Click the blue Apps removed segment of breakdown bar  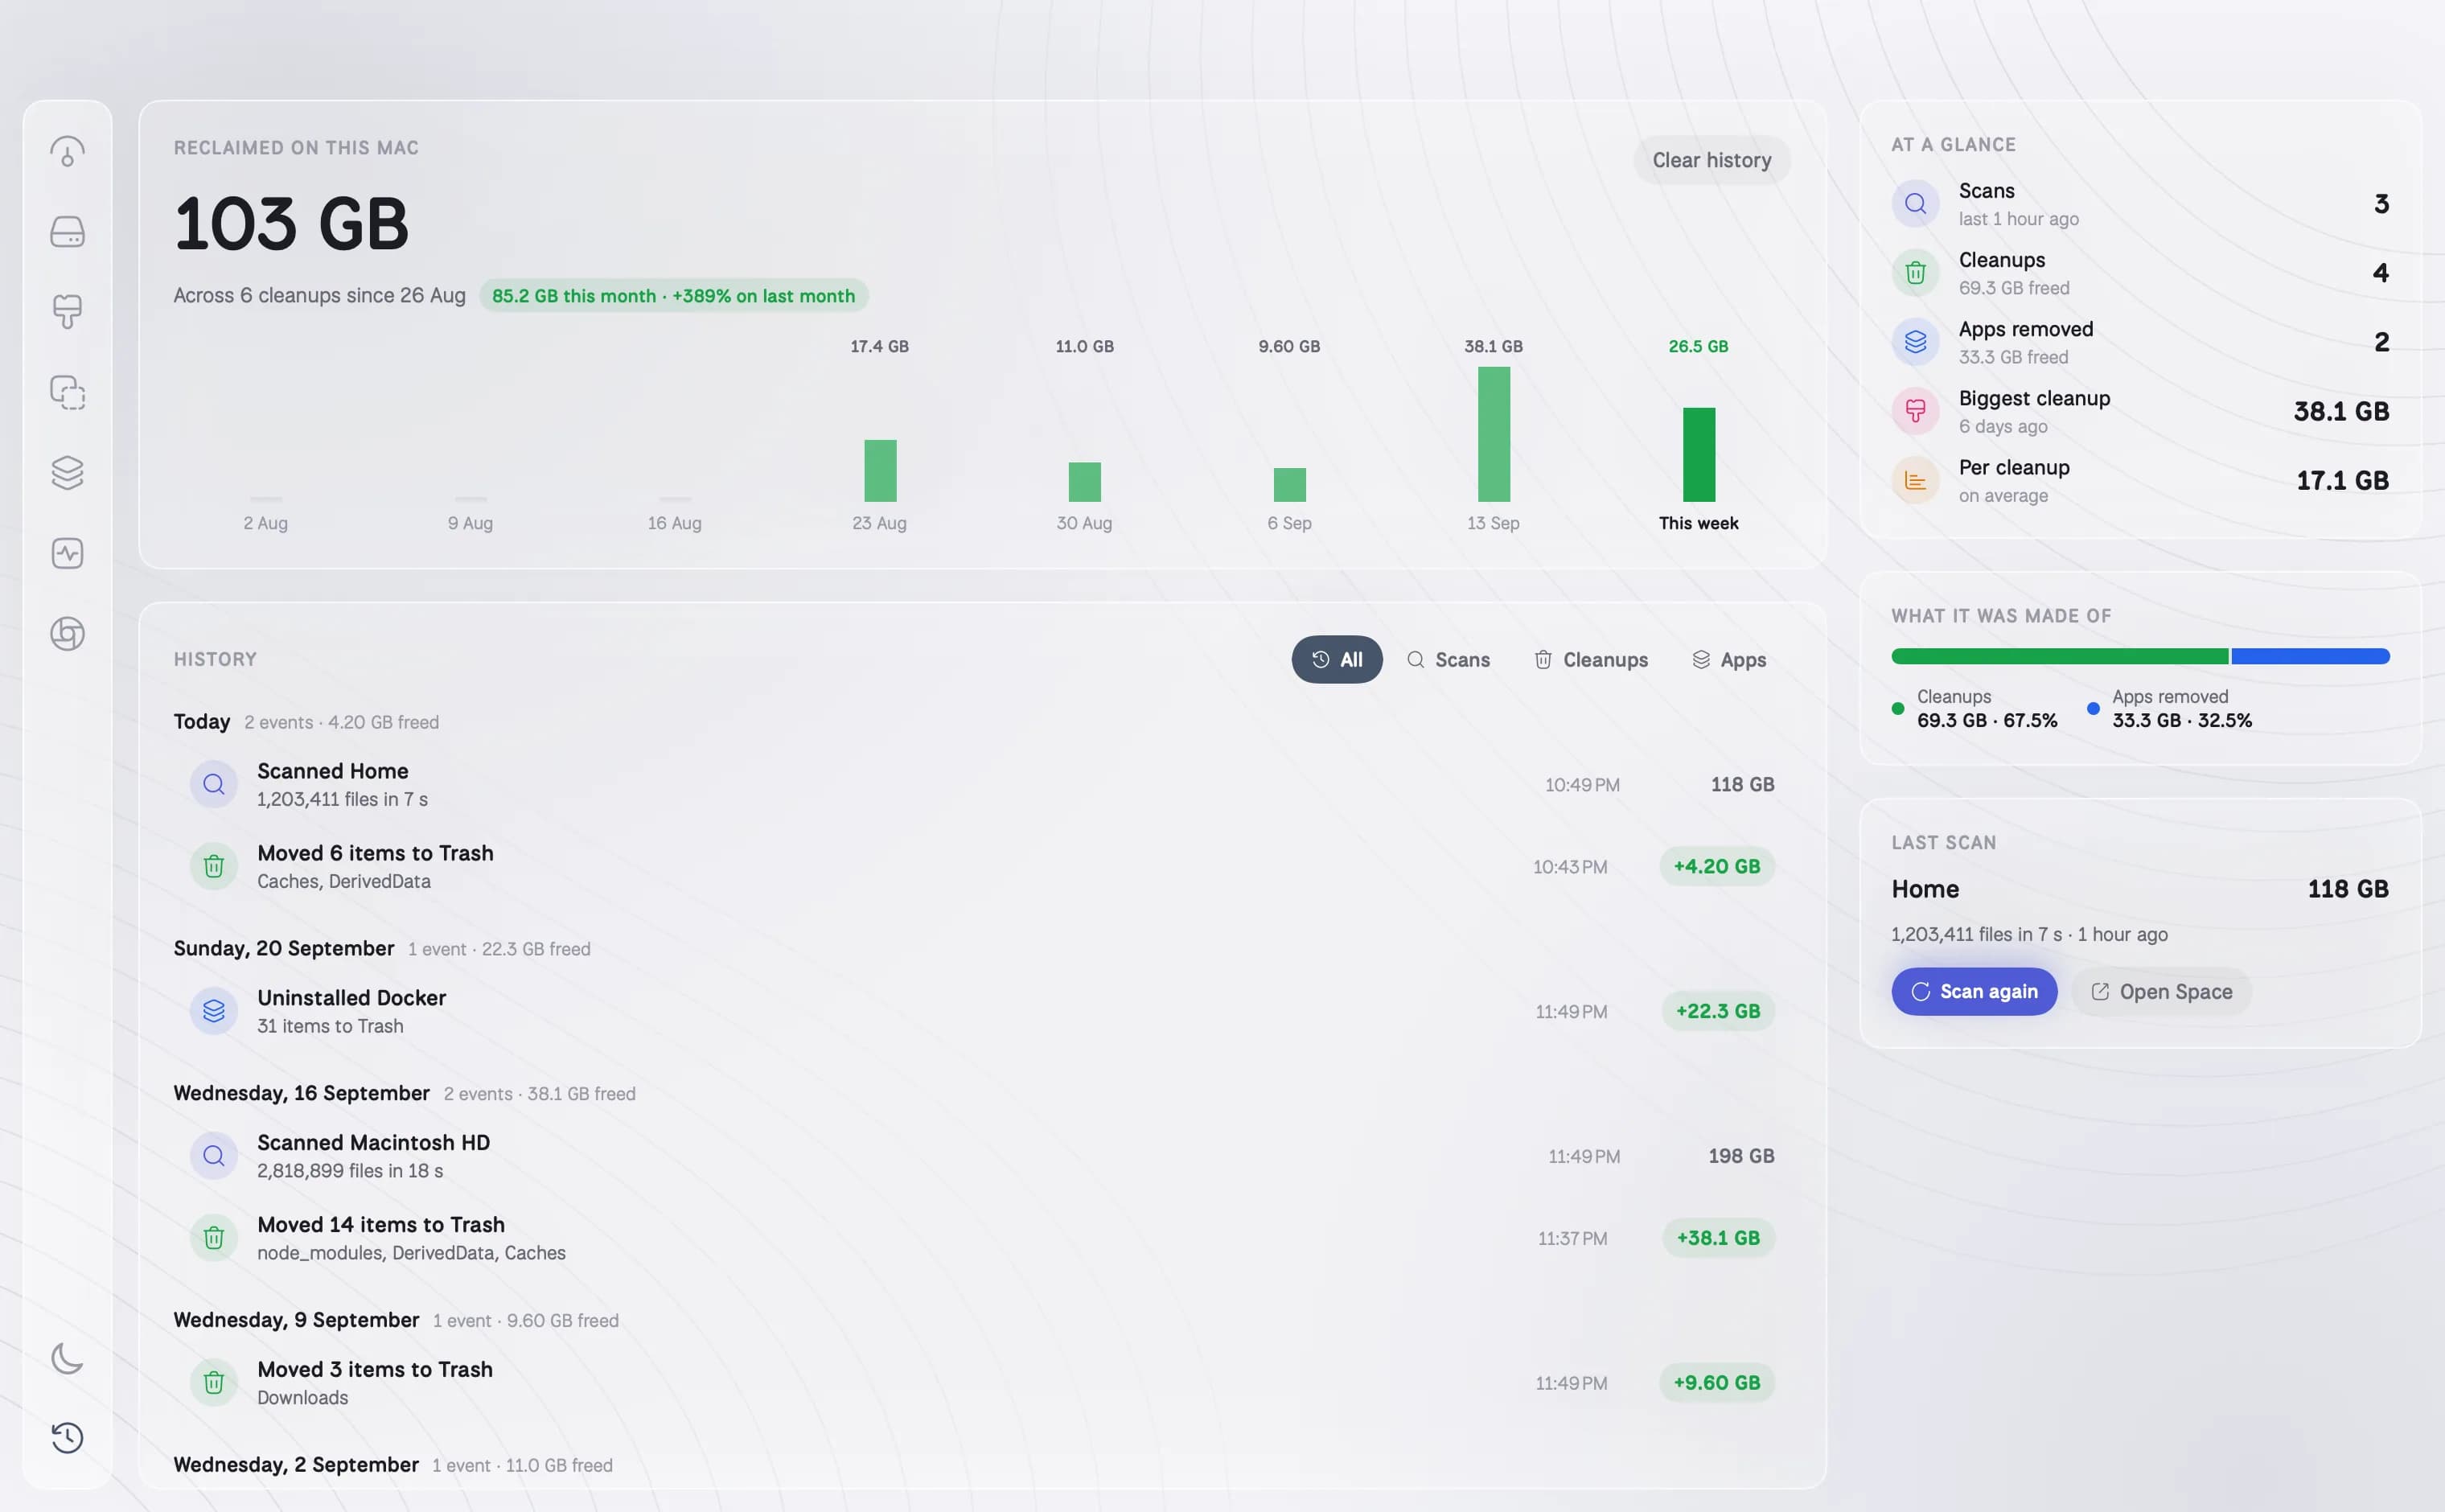click(2310, 657)
